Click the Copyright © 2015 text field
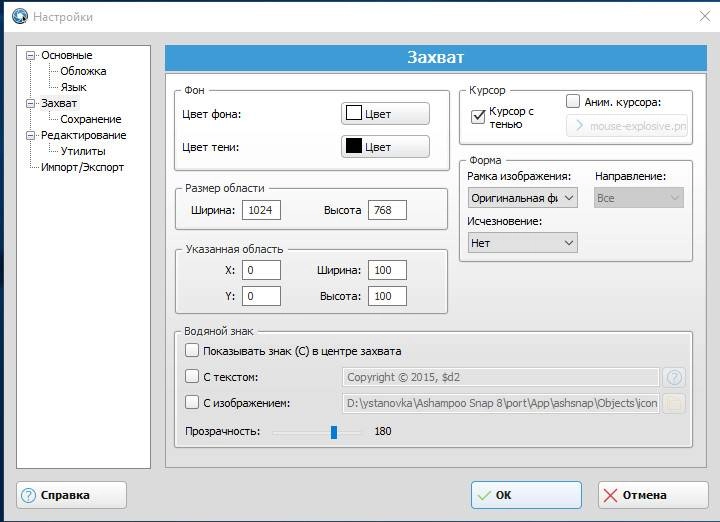 [501, 377]
